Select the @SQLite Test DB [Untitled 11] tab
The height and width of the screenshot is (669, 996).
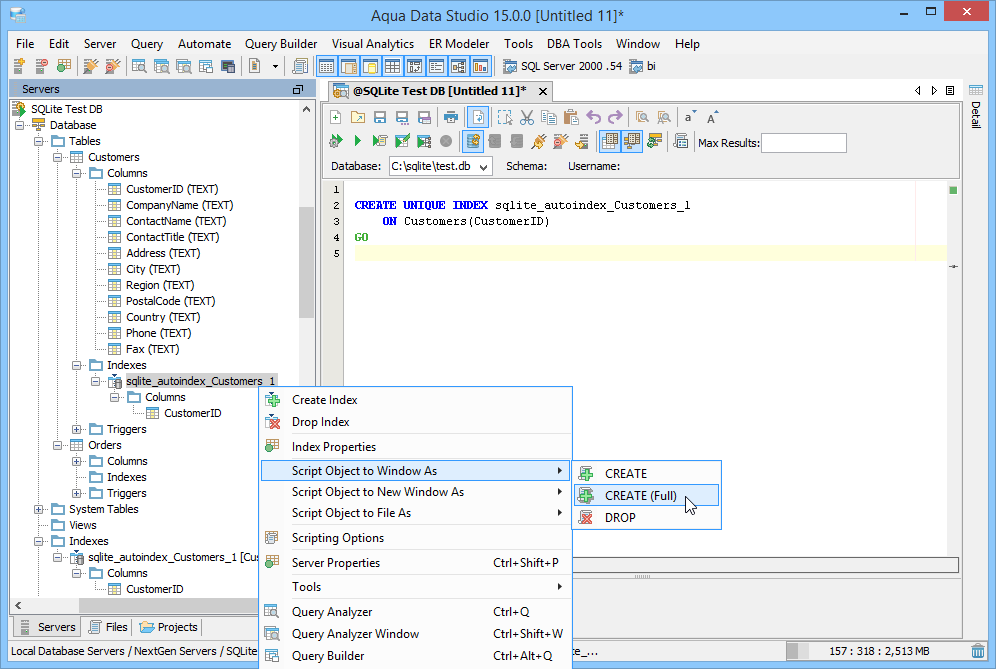(440, 91)
